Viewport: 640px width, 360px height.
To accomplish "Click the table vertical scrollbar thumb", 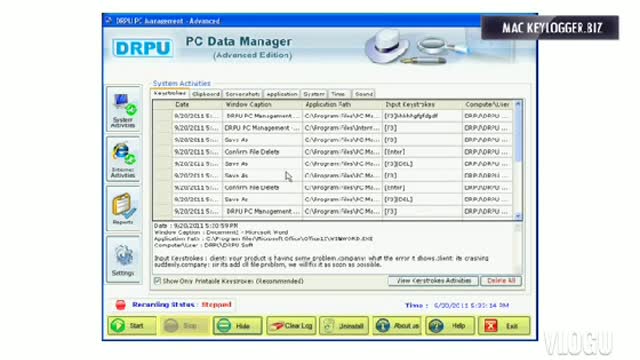I will (518, 135).
